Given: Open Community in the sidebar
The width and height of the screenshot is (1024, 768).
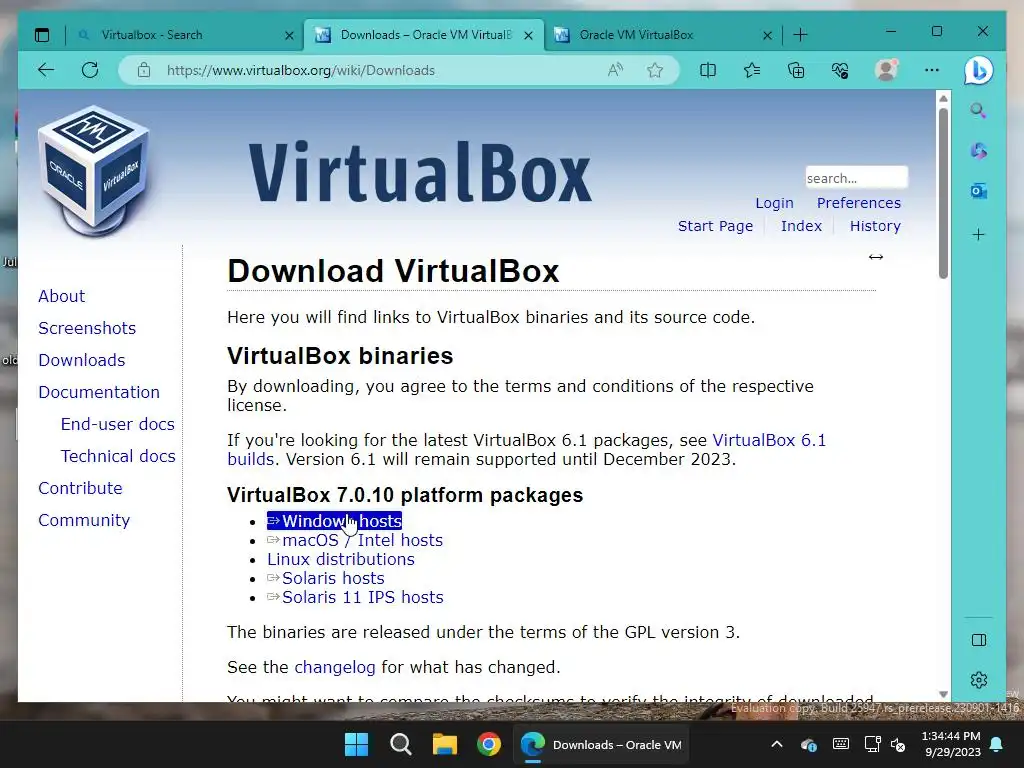Looking at the screenshot, I should [84, 520].
